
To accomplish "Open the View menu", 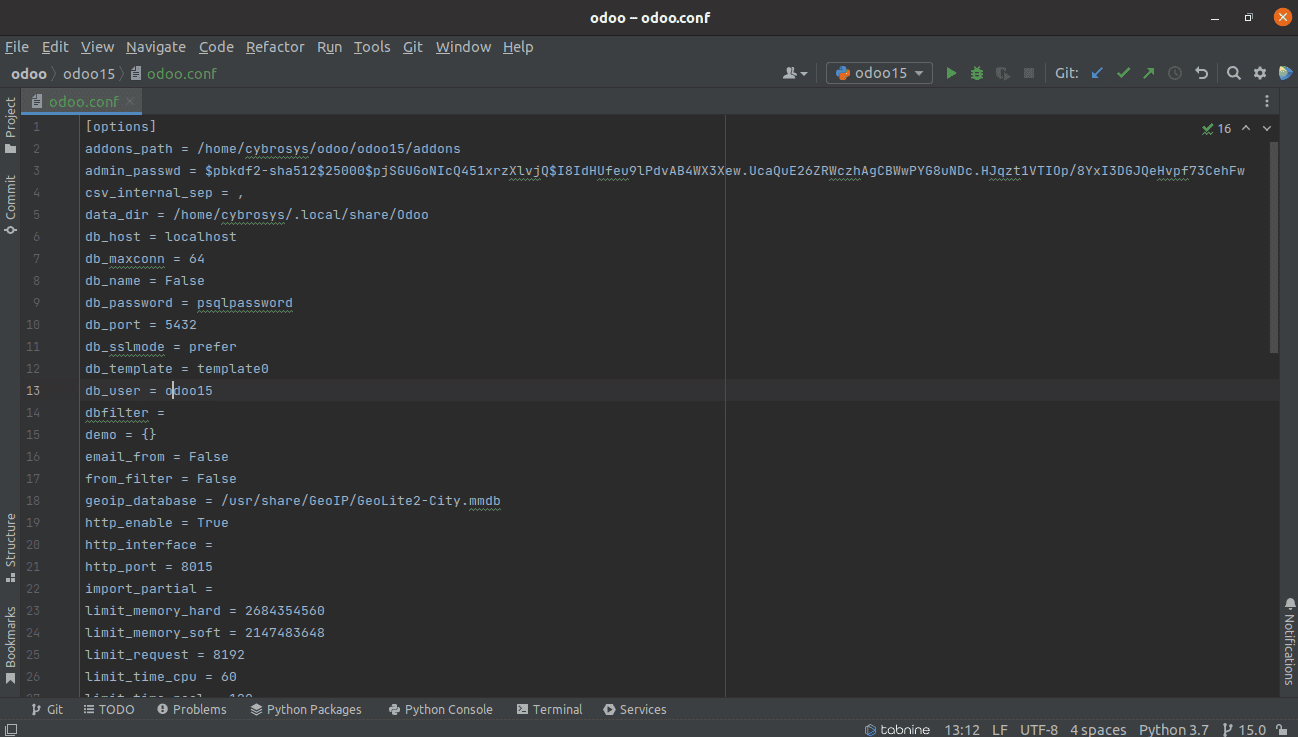I will point(97,47).
